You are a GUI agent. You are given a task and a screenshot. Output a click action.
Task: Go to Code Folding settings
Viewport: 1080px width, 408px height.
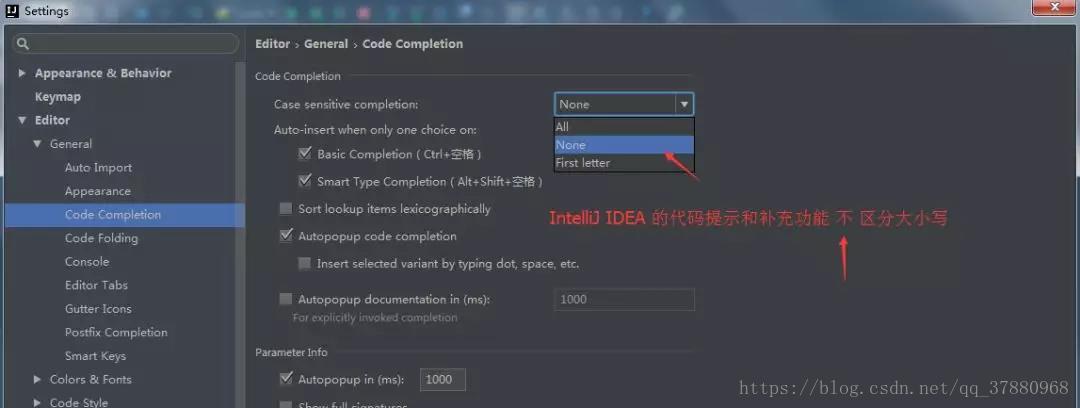tap(101, 238)
